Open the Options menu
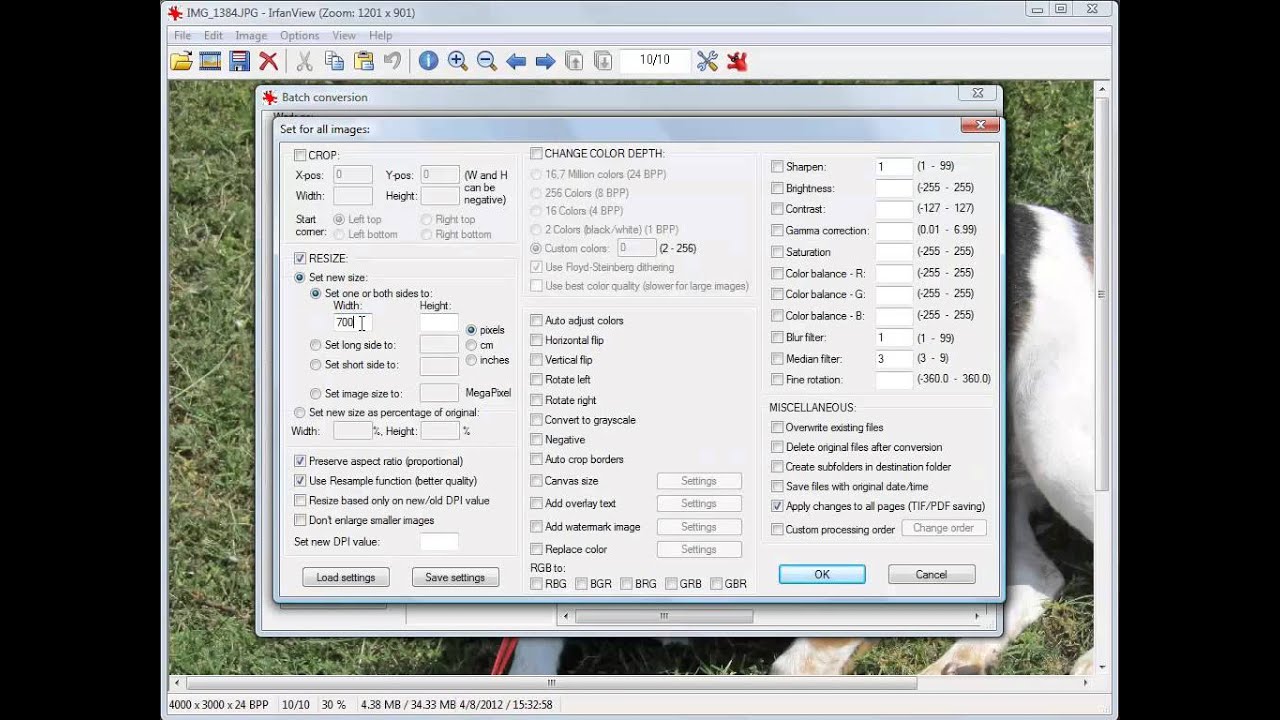Image resolution: width=1280 pixels, height=720 pixels. click(x=299, y=35)
